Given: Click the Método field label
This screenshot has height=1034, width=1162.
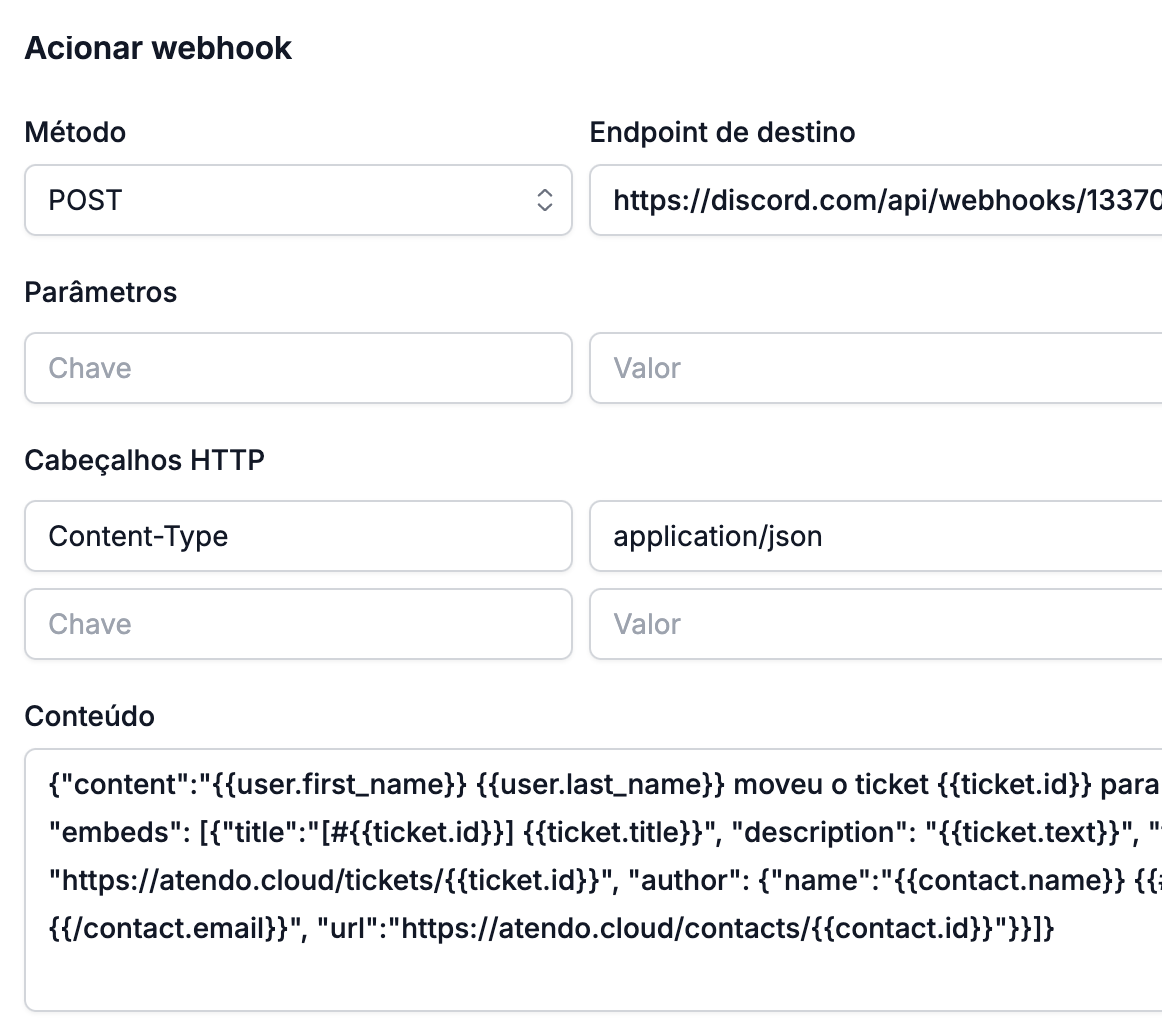Looking at the screenshot, I should pos(75,132).
